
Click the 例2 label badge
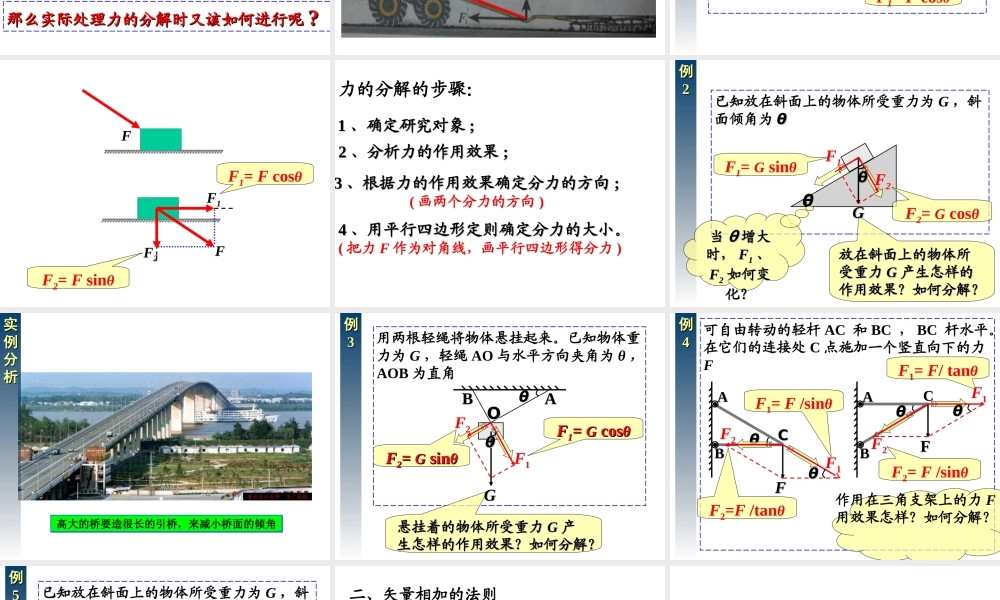(686, 79)
